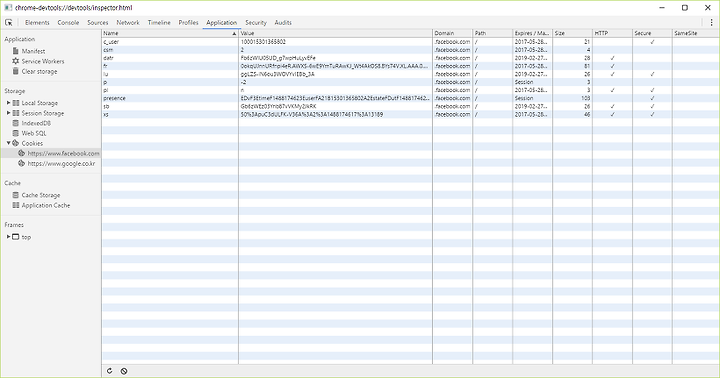
Task: Switch to Security tab
Action: coord(256,23)
